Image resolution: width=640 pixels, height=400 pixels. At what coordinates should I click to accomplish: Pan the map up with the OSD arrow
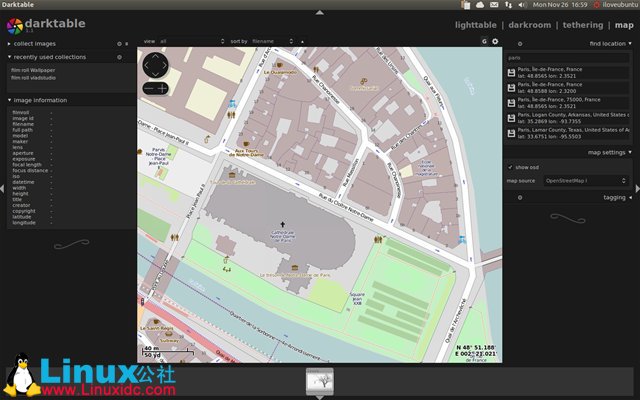pyautogui.click(x=155, y=56)
